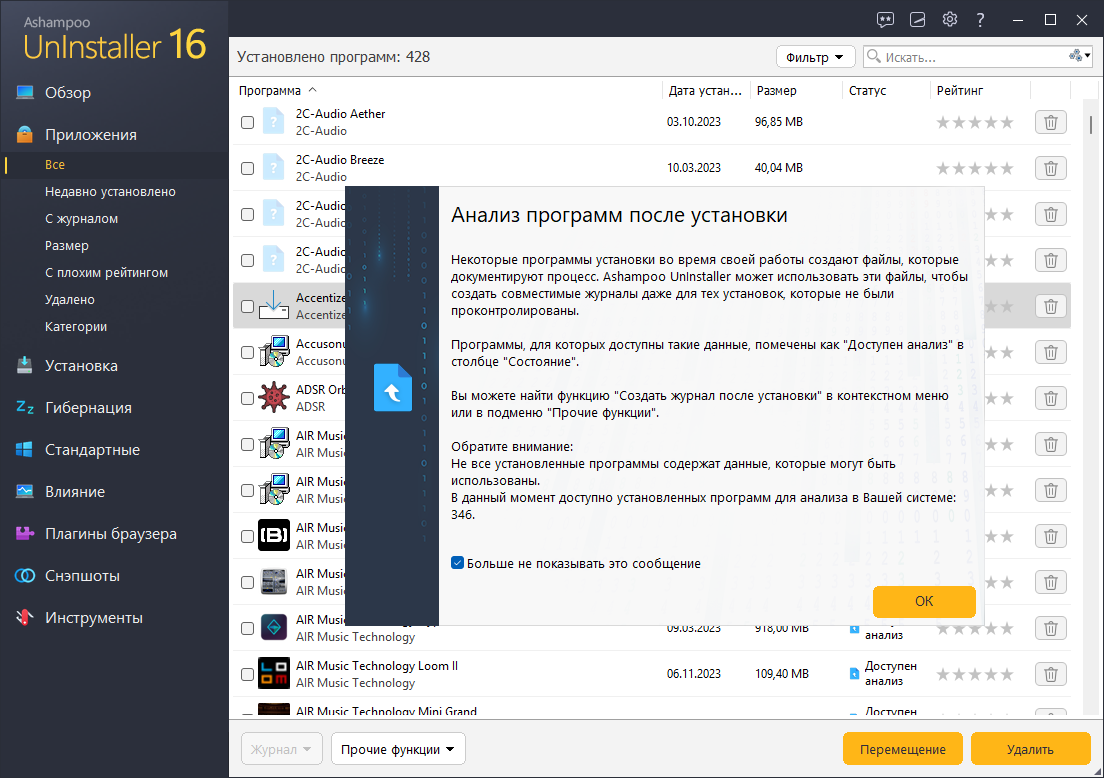Open settings gear in title bar
This screenshot has width=1104, height=778.
click(x=950, y=19)
